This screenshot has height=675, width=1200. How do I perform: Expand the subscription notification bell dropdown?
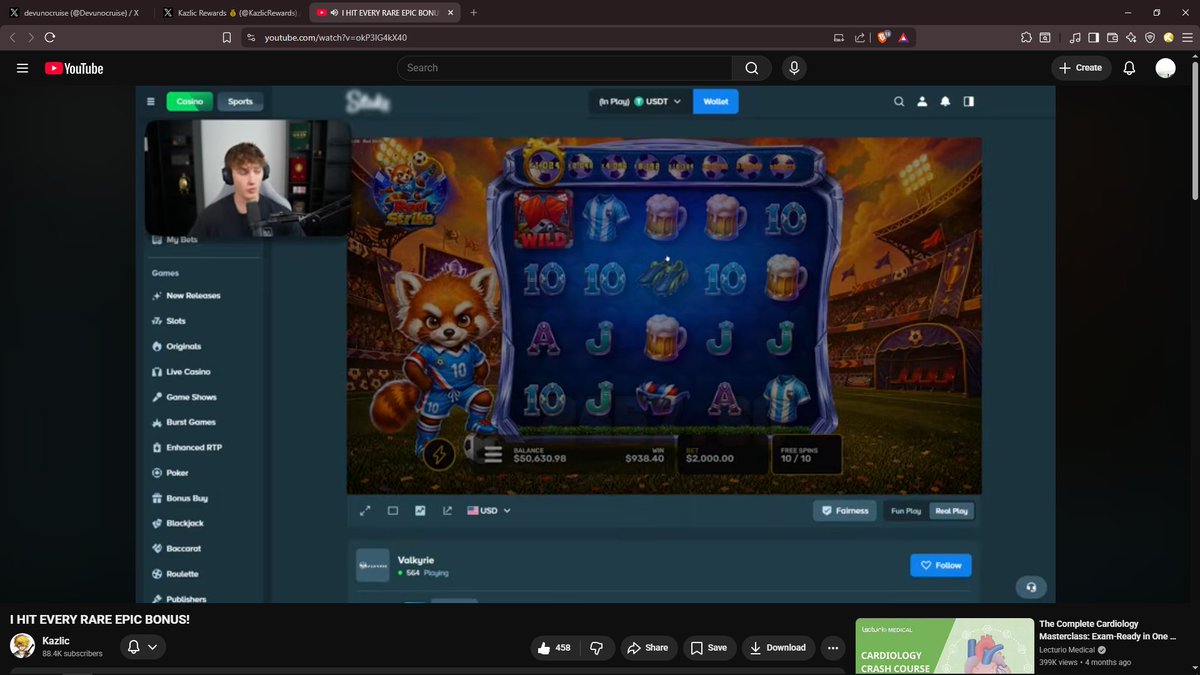point(143,647)
